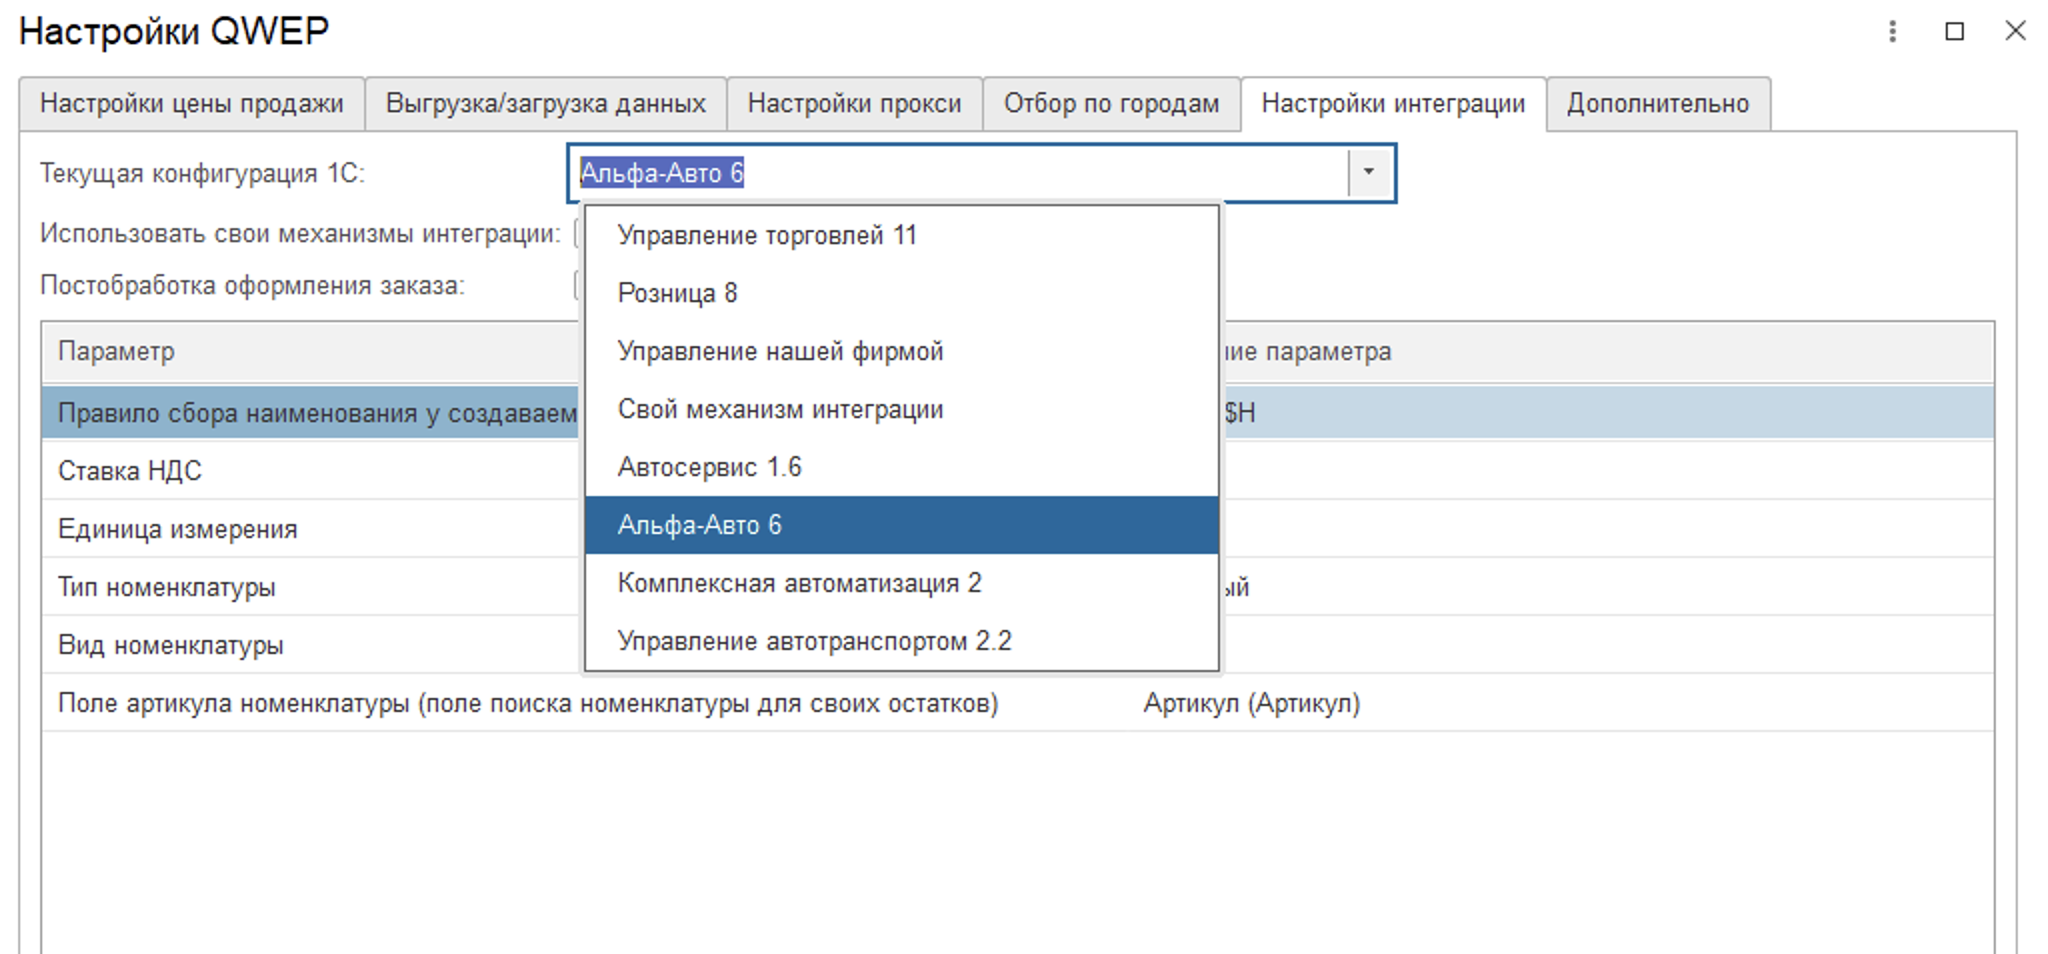Open the Дополнительно tab
This screenshot has width=2048, height=954.
pyautogui.click(x=1658, y=104)
